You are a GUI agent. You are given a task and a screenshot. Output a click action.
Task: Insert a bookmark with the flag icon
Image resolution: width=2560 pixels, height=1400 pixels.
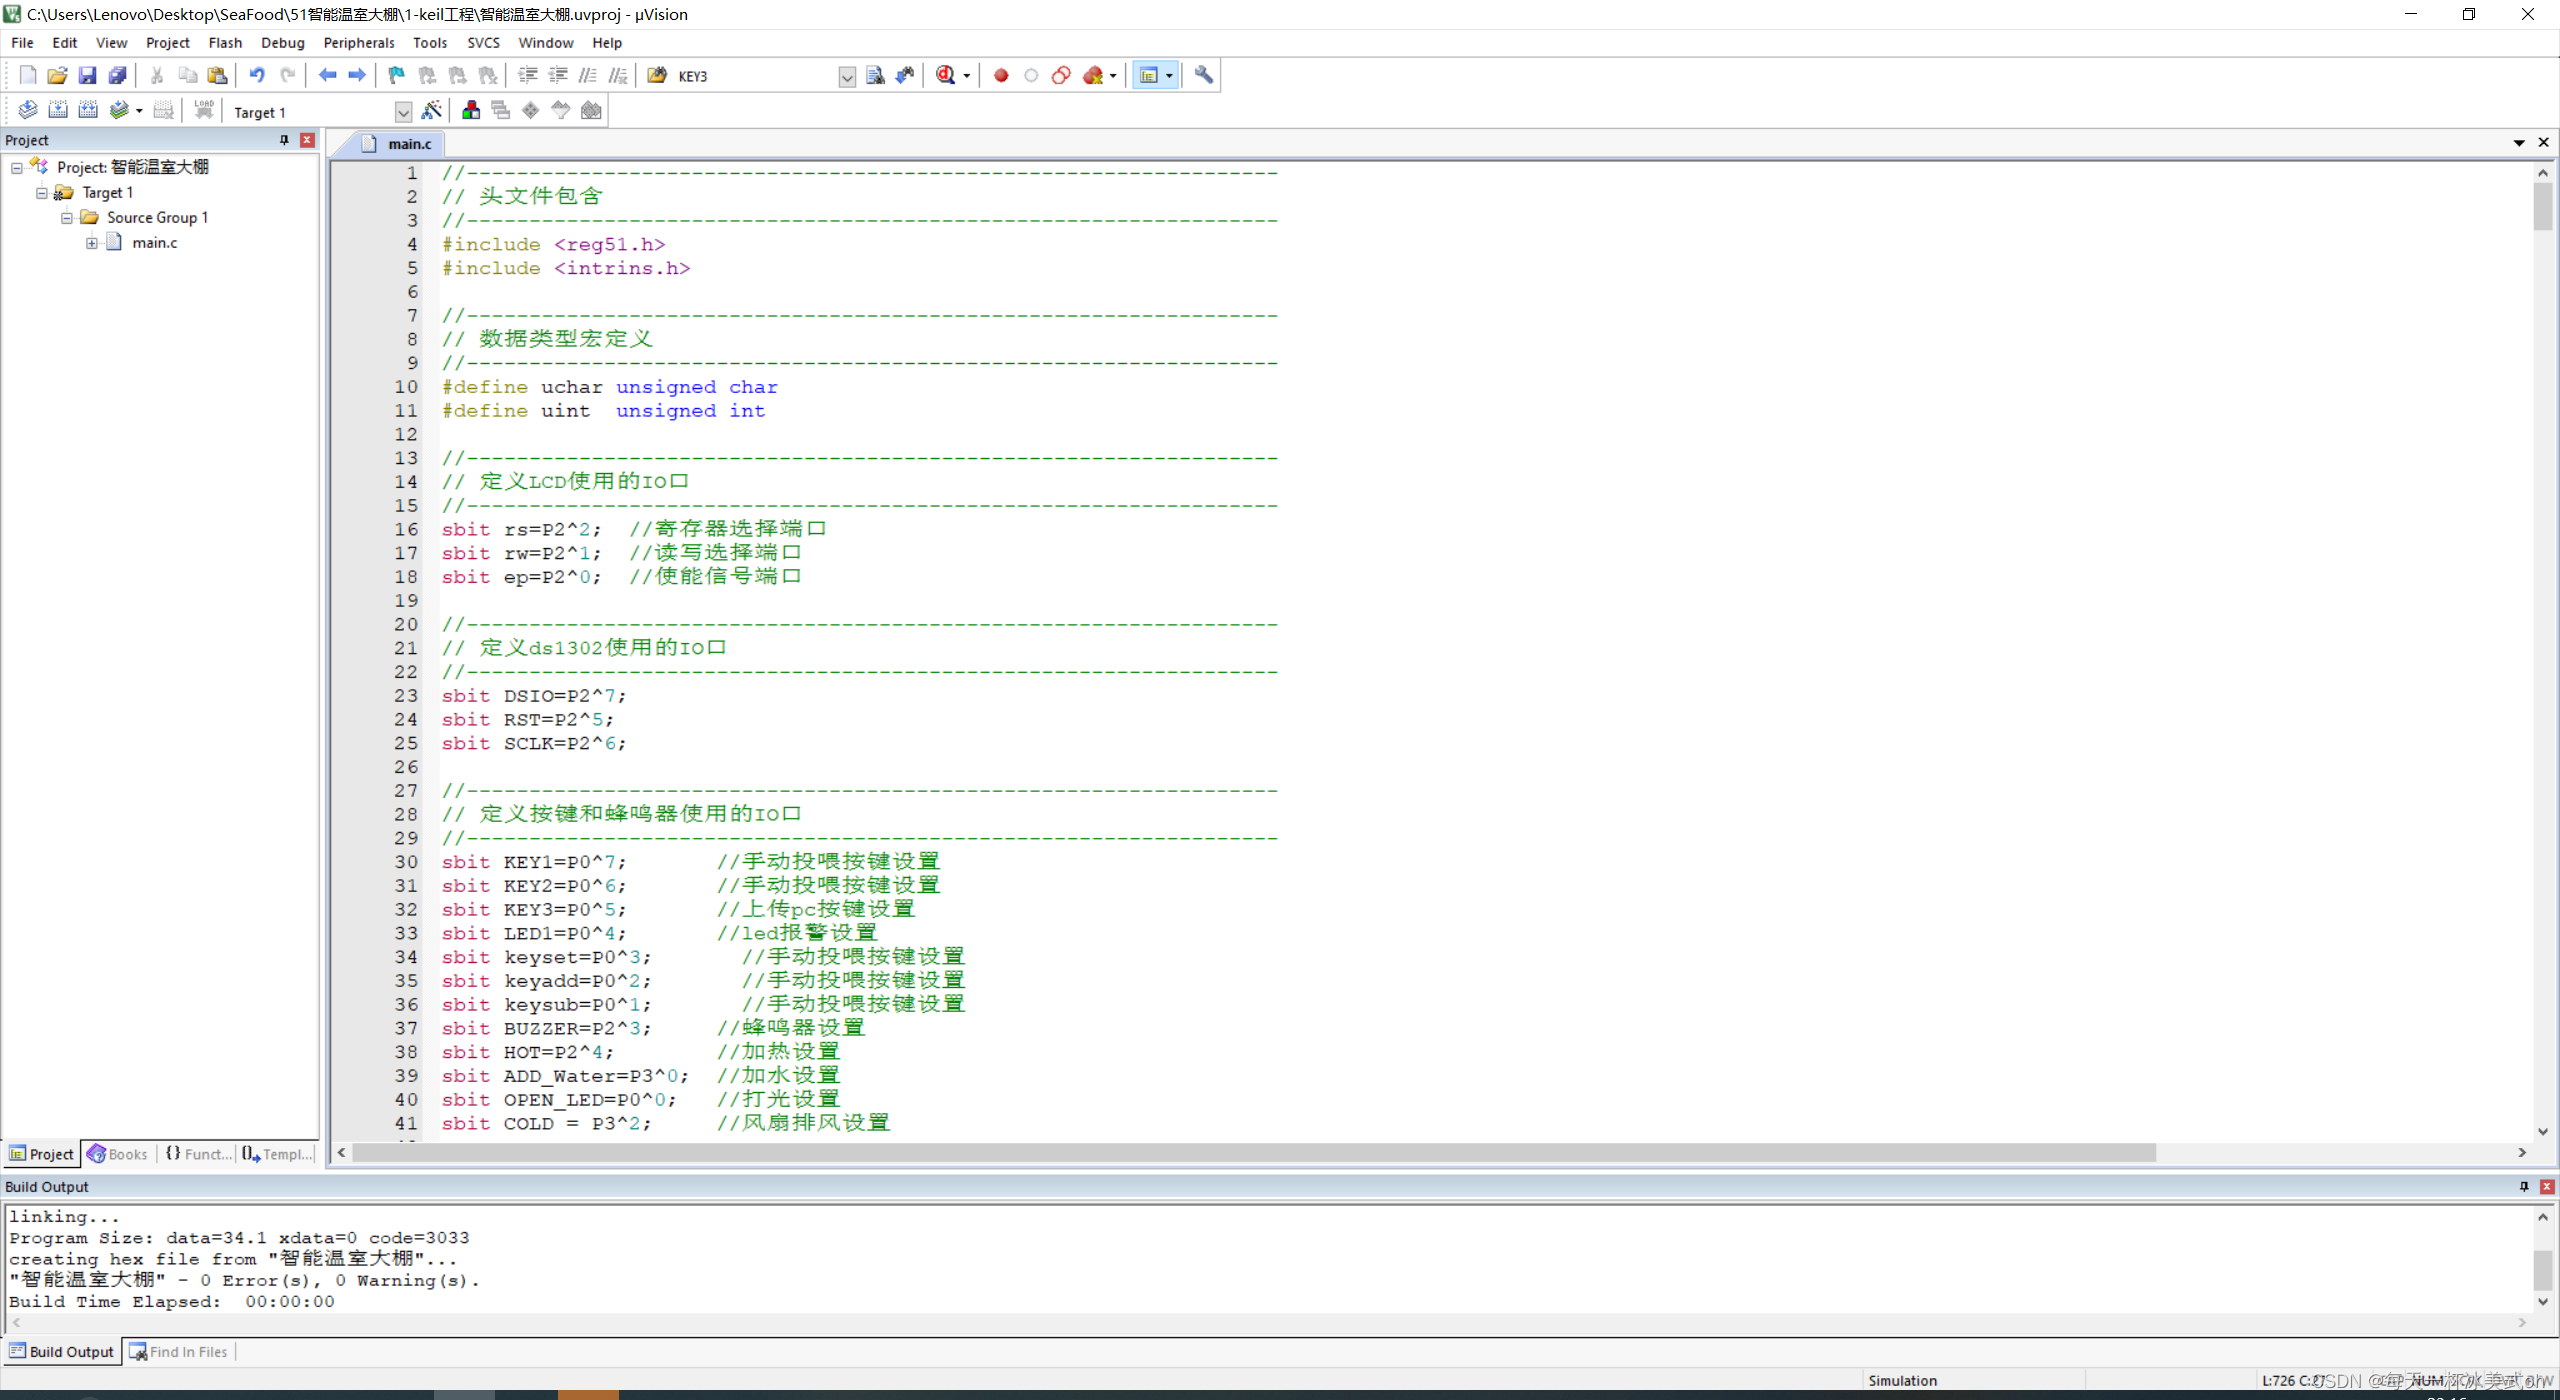[x=397, y=75]
